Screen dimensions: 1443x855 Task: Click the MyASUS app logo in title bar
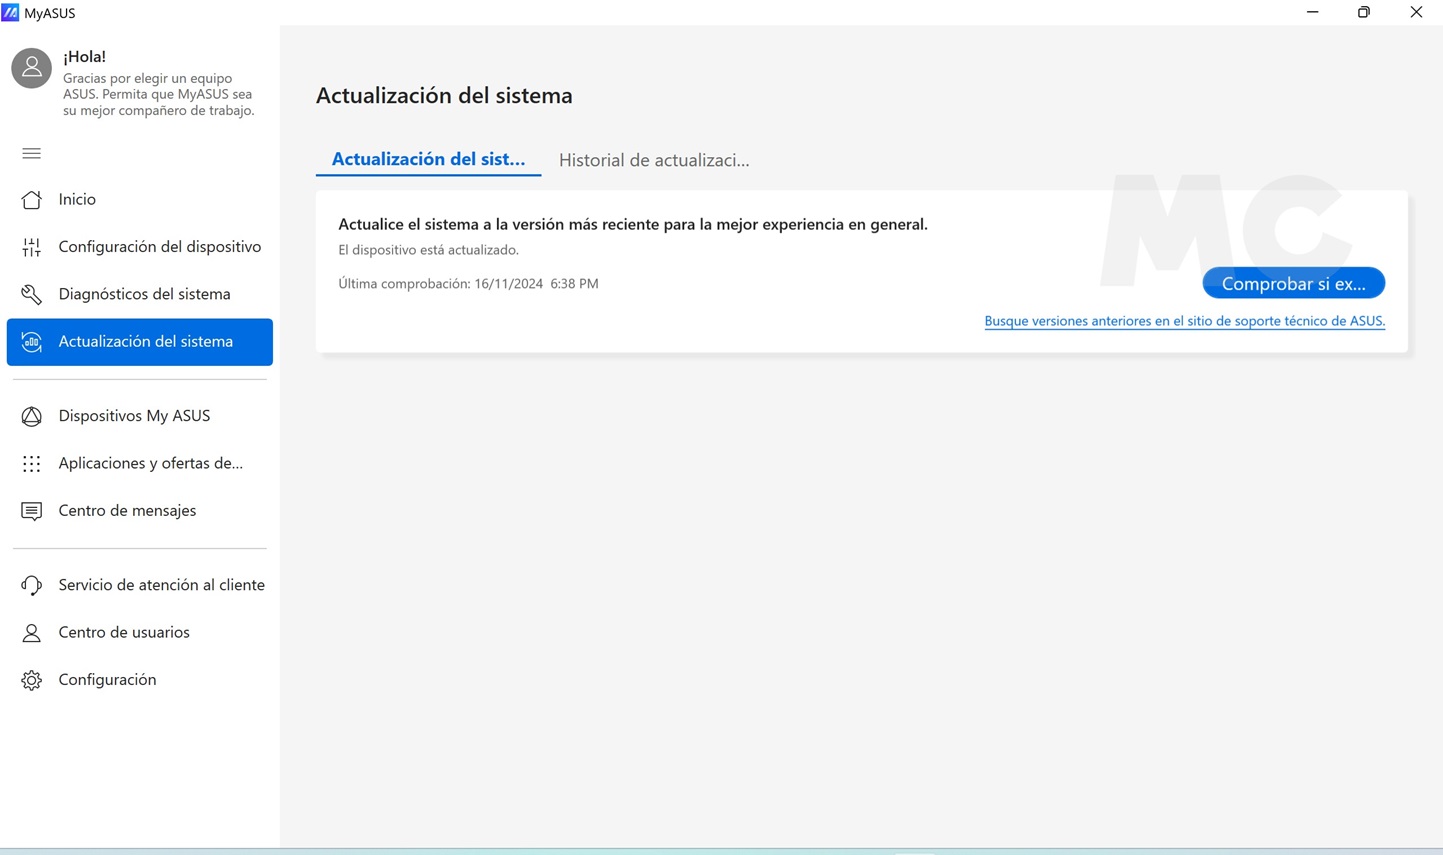[x=10, y=12]
